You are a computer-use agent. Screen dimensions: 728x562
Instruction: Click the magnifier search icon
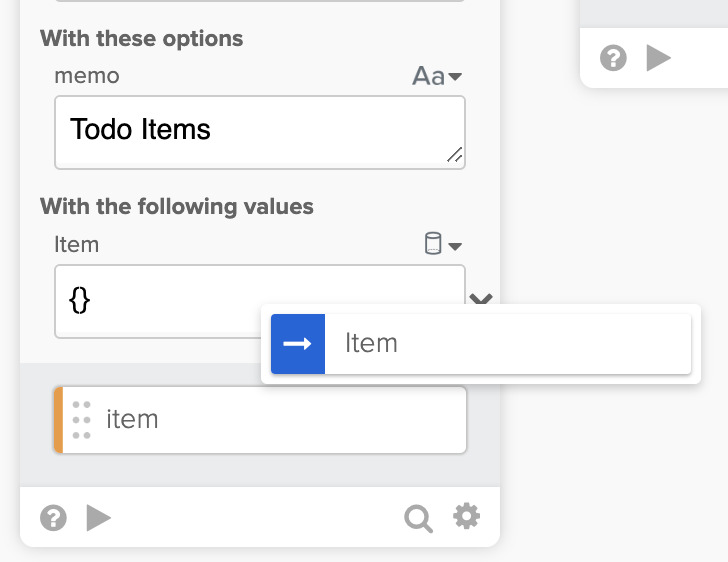[x=418, y=517]
